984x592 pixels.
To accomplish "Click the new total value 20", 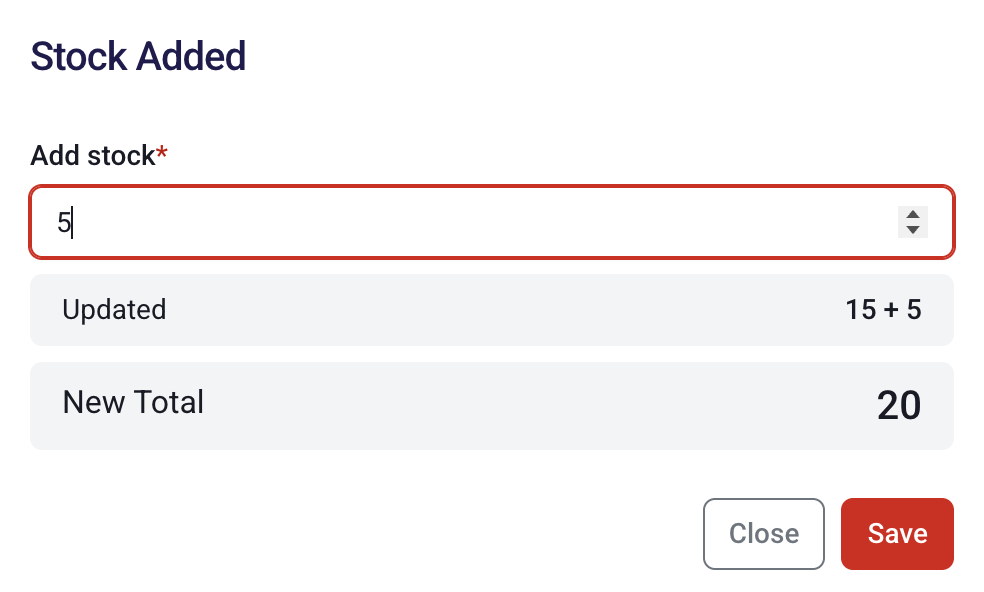I will pyautogui.click(x=898, y=406).
